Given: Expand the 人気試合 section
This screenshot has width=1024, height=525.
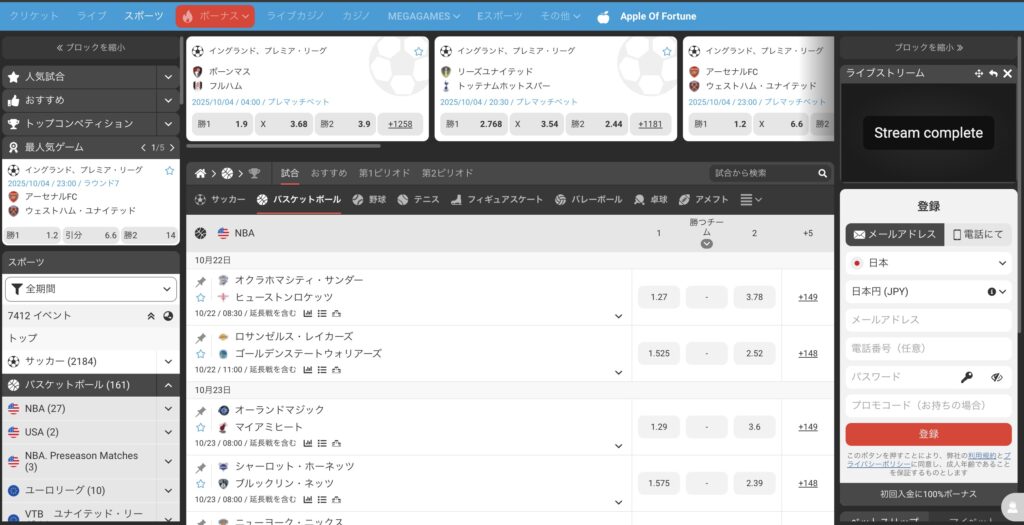Looking at the screenshot, I should (x=168, y=76).
